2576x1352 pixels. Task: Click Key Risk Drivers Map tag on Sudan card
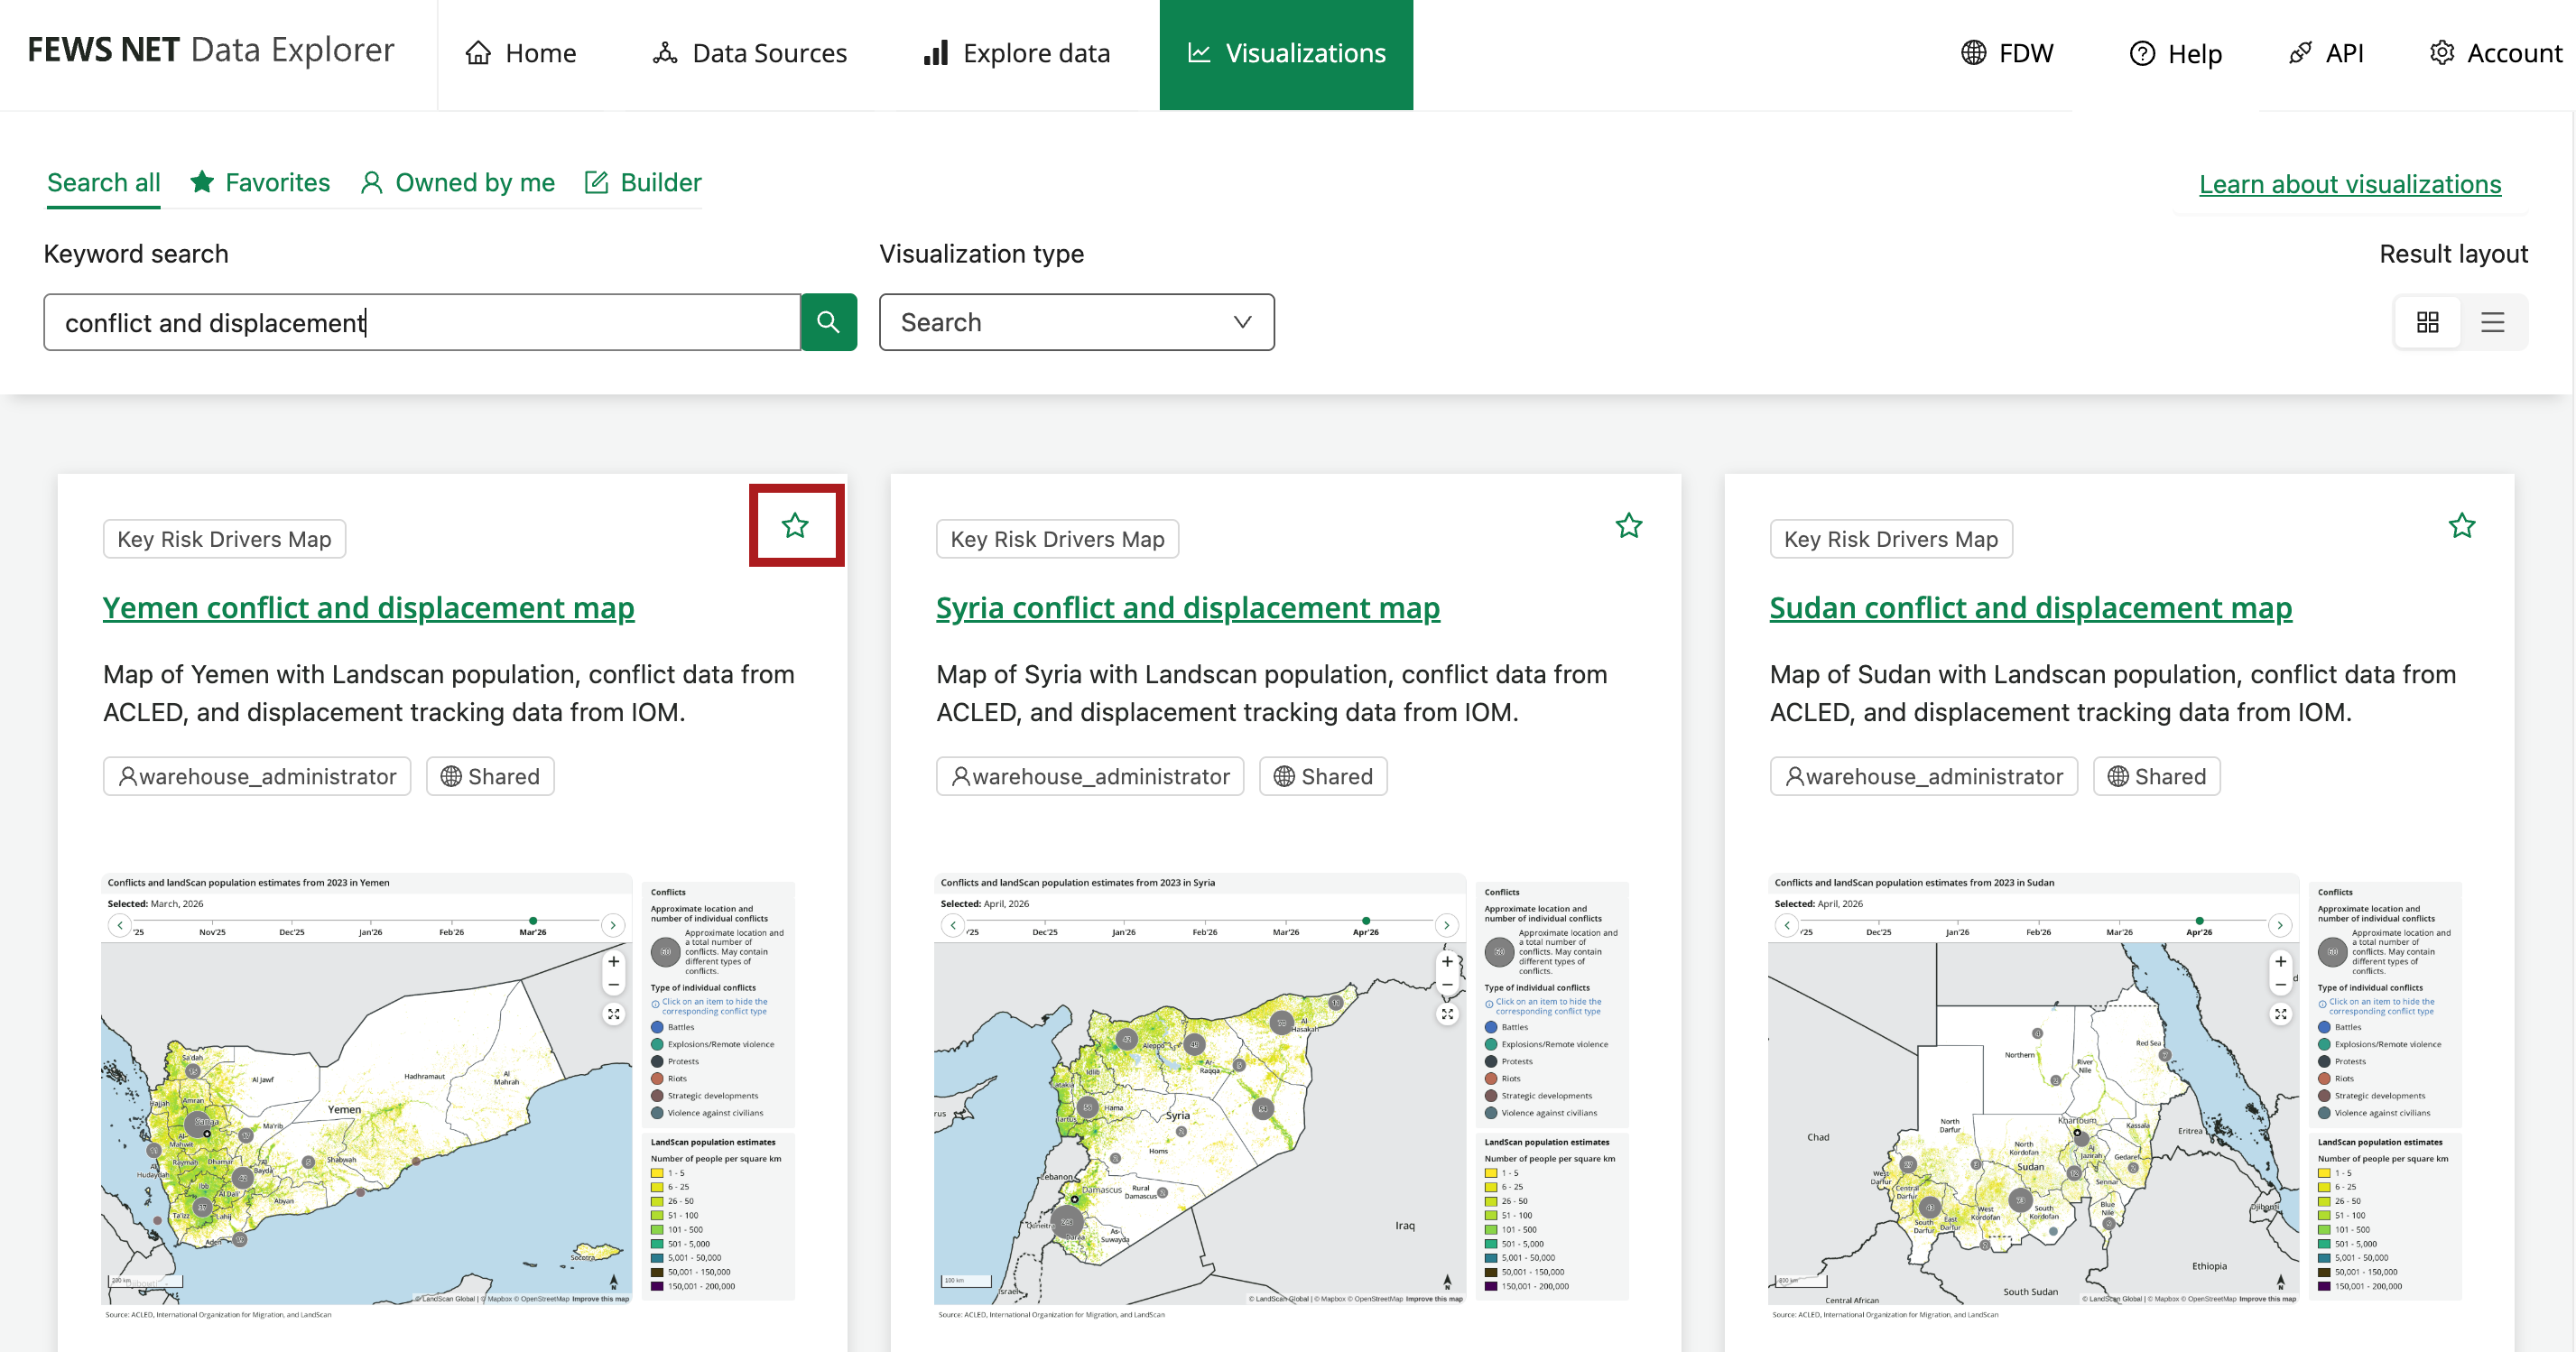coord(1891,539)
